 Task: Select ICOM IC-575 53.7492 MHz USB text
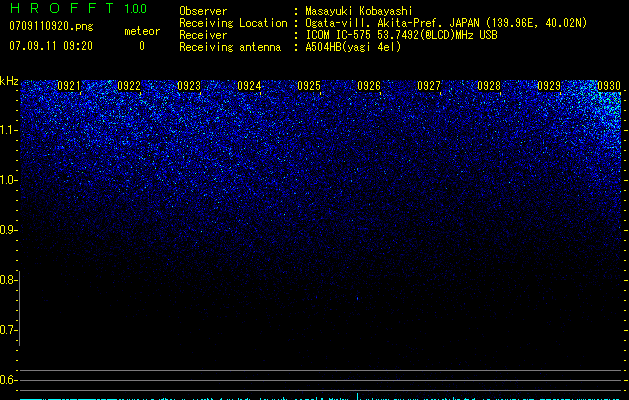(x=401, y=35)
